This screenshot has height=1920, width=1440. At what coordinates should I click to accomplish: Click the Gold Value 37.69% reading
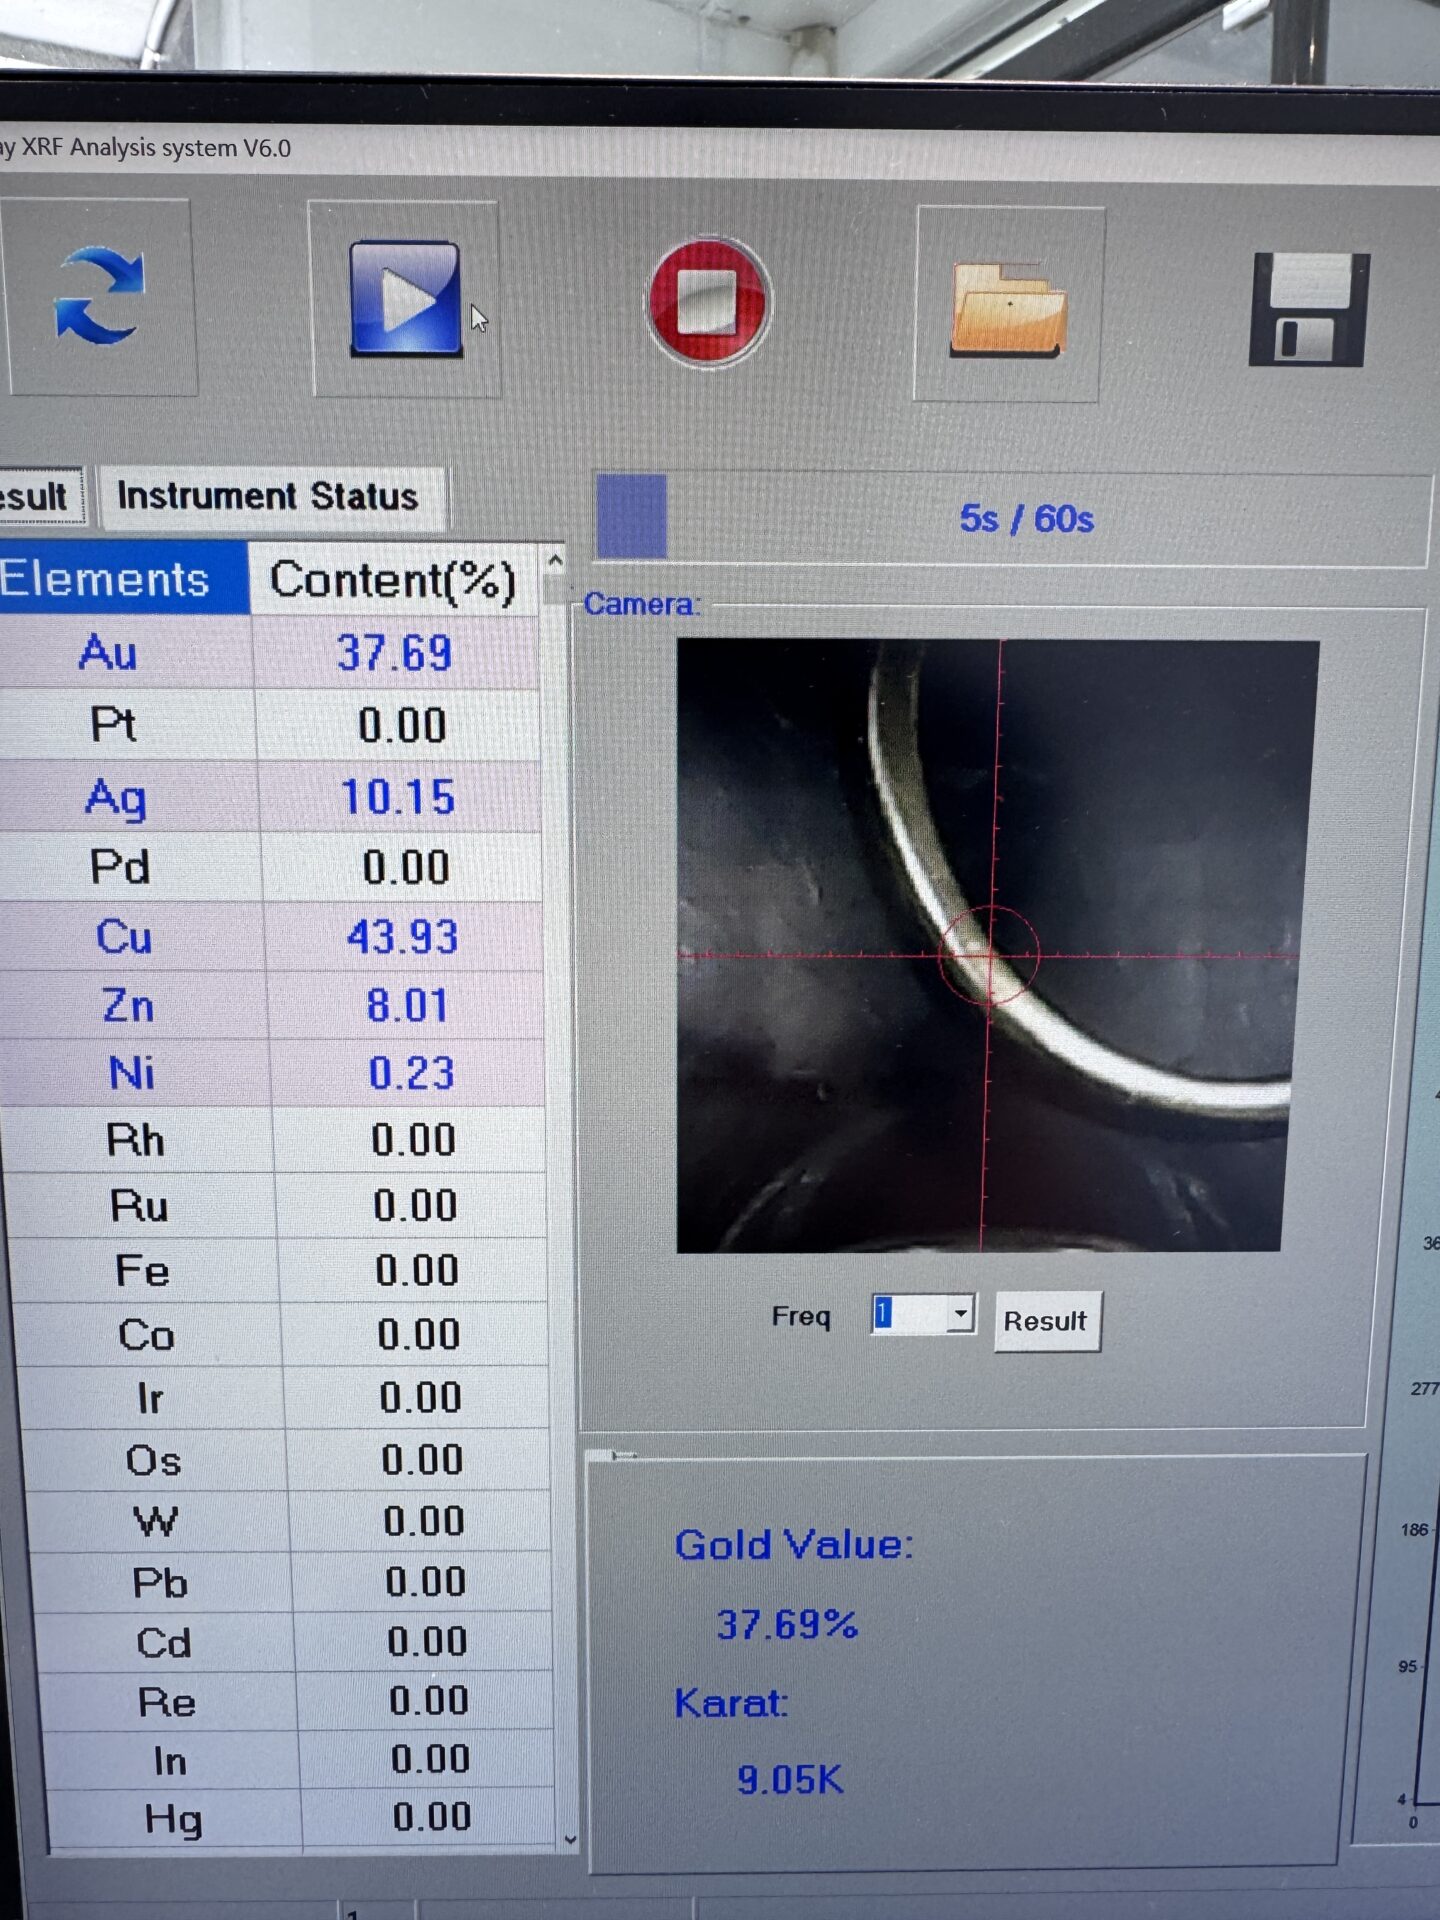click(787, 1625)
